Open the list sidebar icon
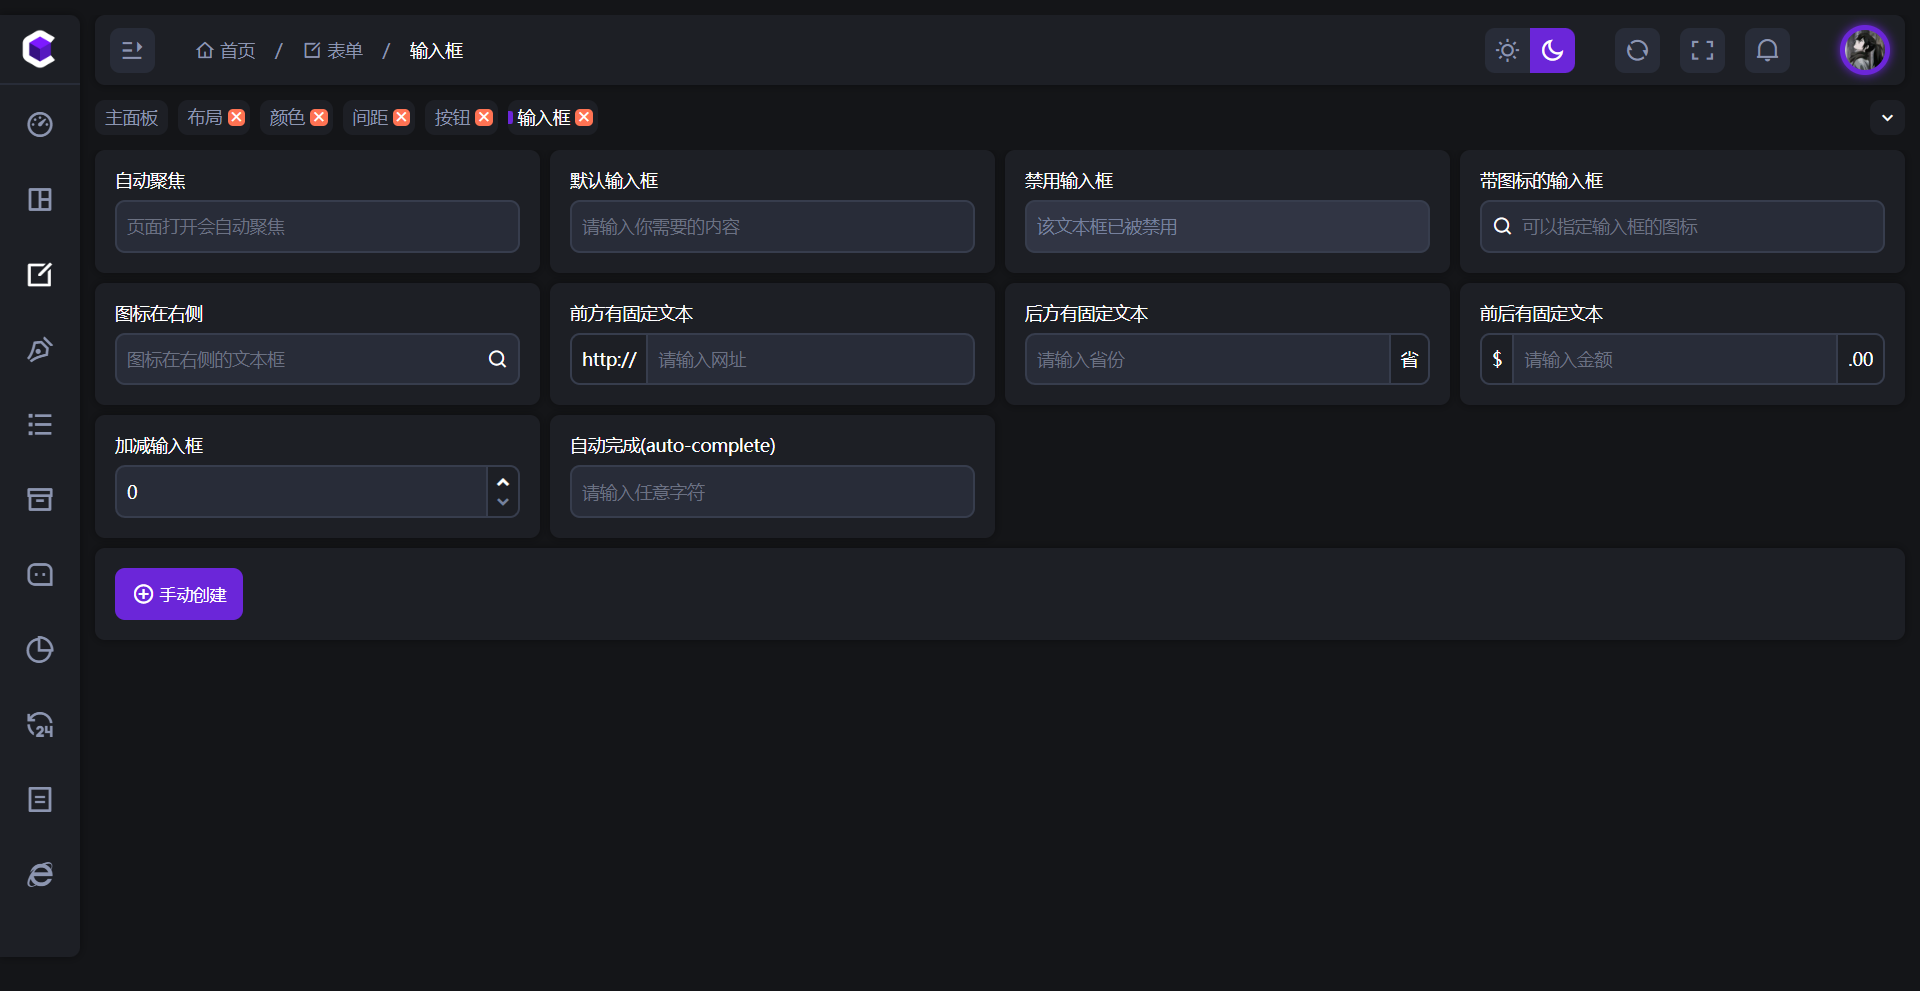The height and width of the screenshot is (992, 1920). point(40,425)
